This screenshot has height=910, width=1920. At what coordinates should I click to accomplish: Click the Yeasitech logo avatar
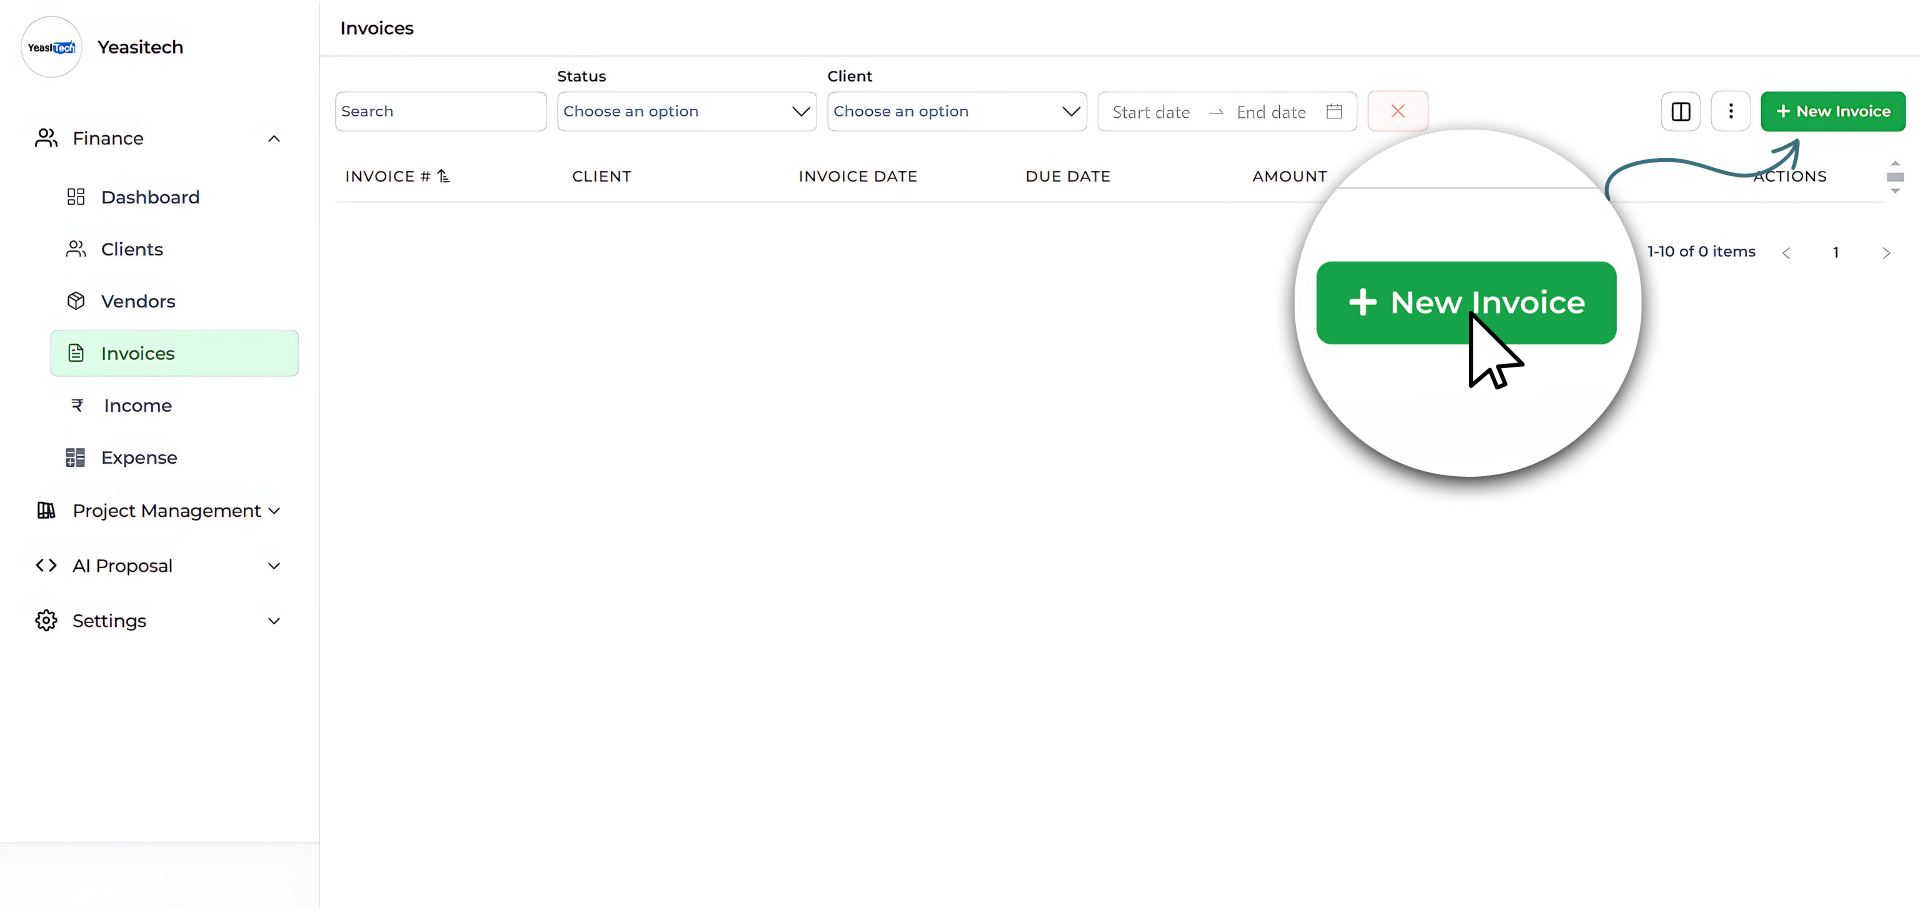[x=51, y=47]
